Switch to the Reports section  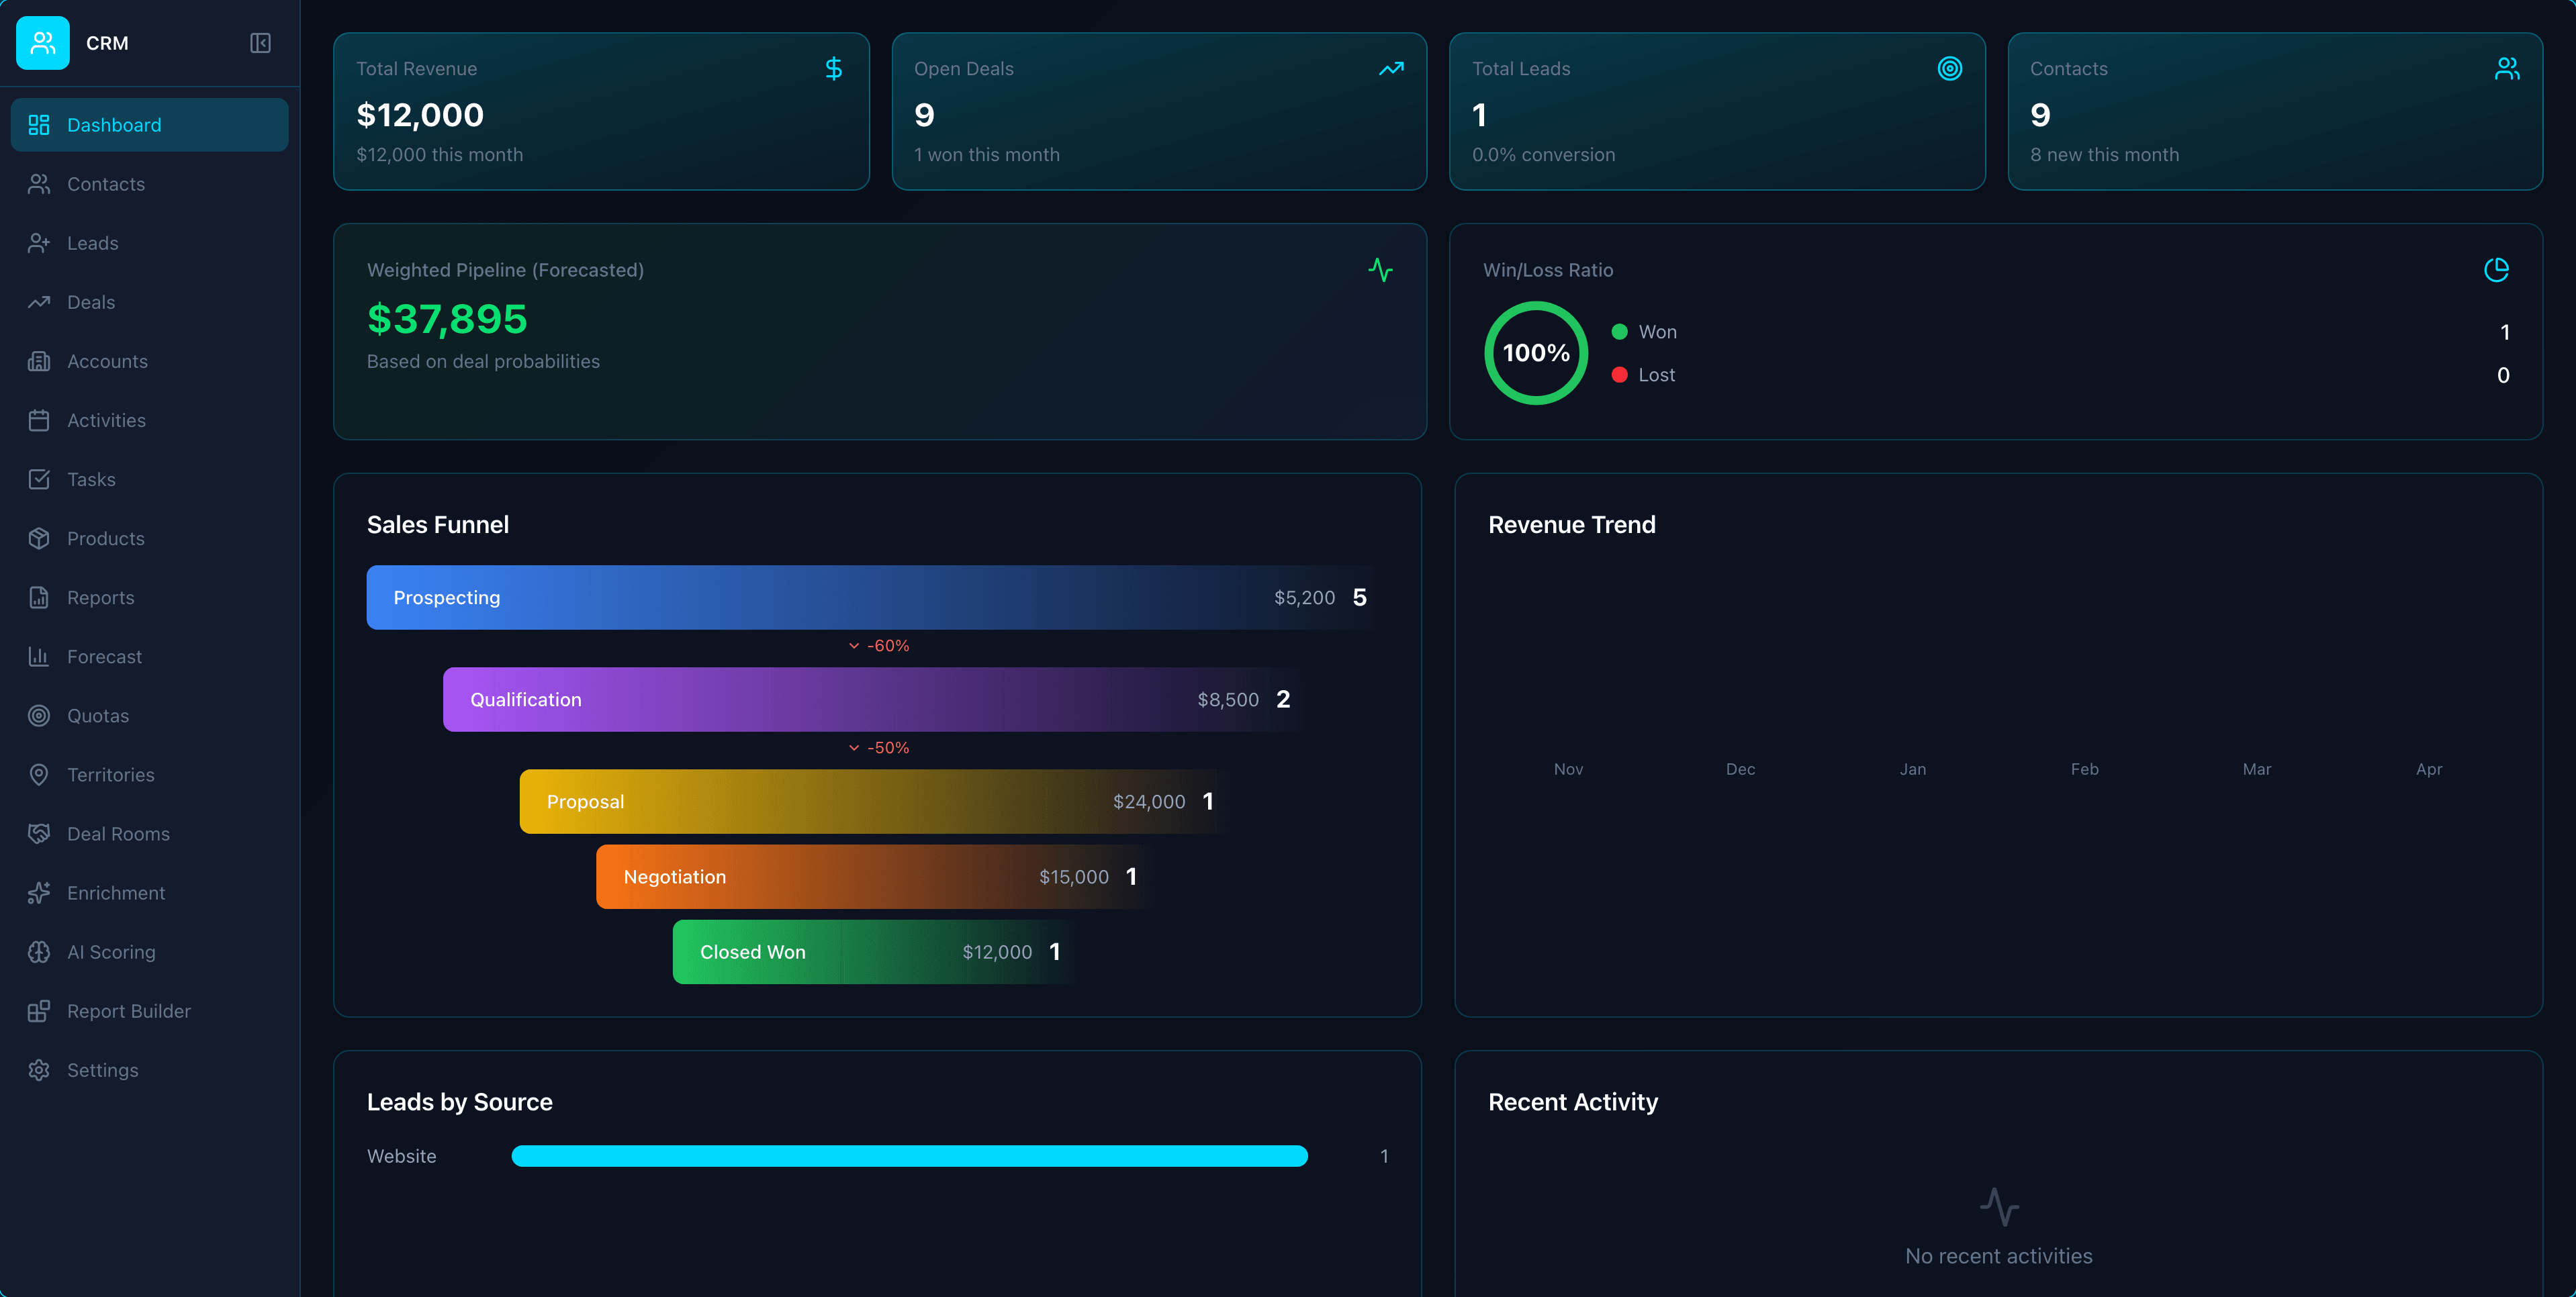[x=100, y=597]
